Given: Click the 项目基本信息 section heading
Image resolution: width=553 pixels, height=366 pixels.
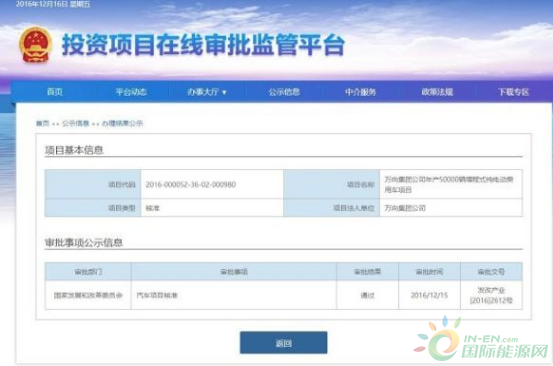Looking at the screenshot, I should pos(74,150).
